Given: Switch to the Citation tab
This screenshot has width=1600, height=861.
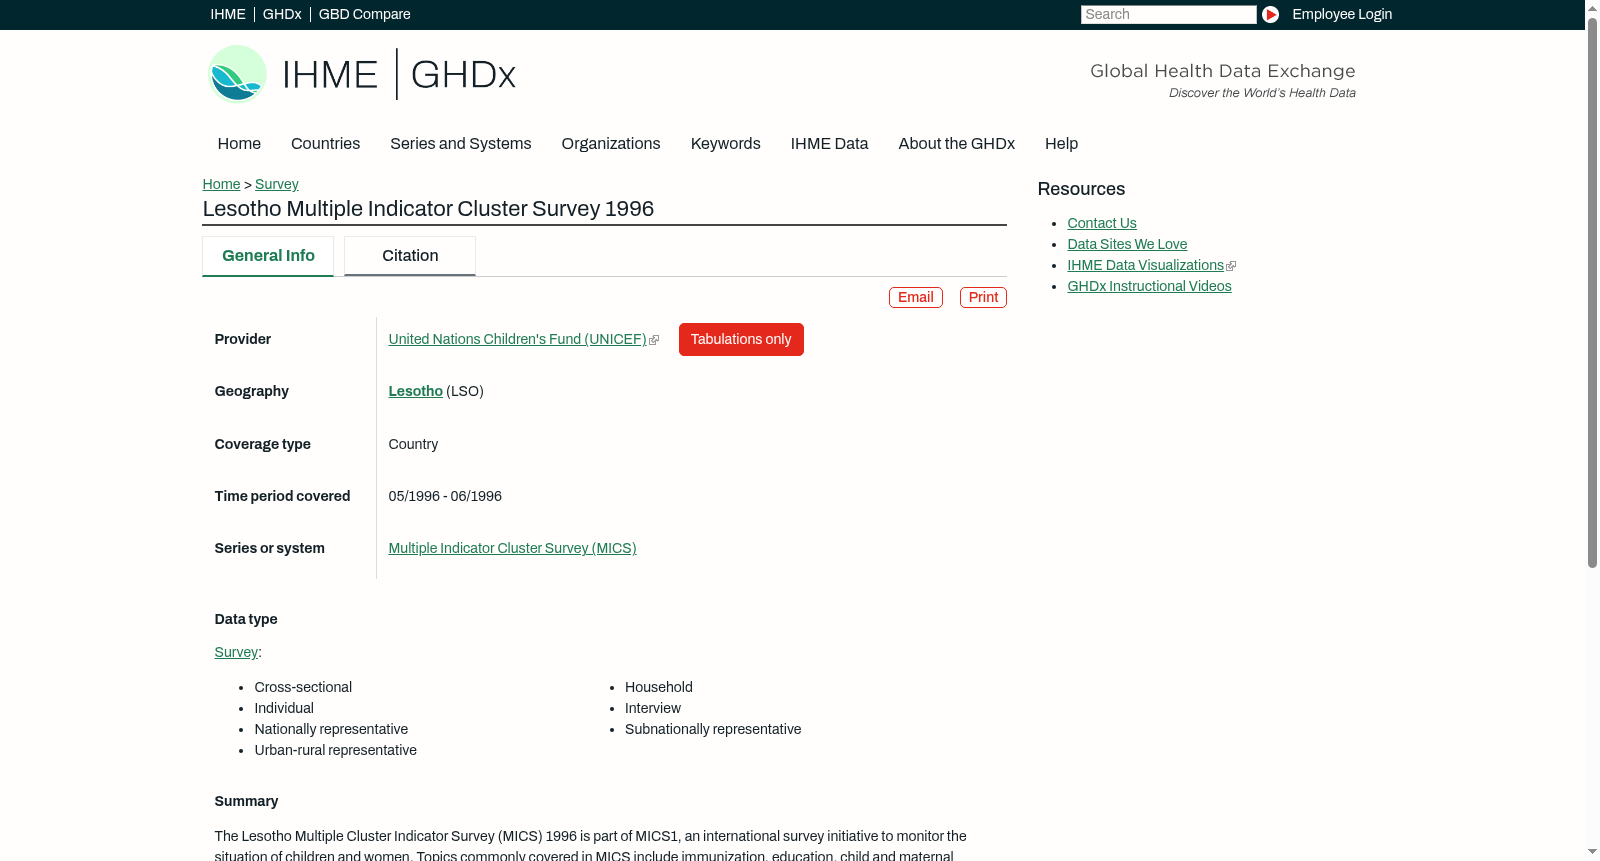Looking at the screenshot, I should 410,256.
